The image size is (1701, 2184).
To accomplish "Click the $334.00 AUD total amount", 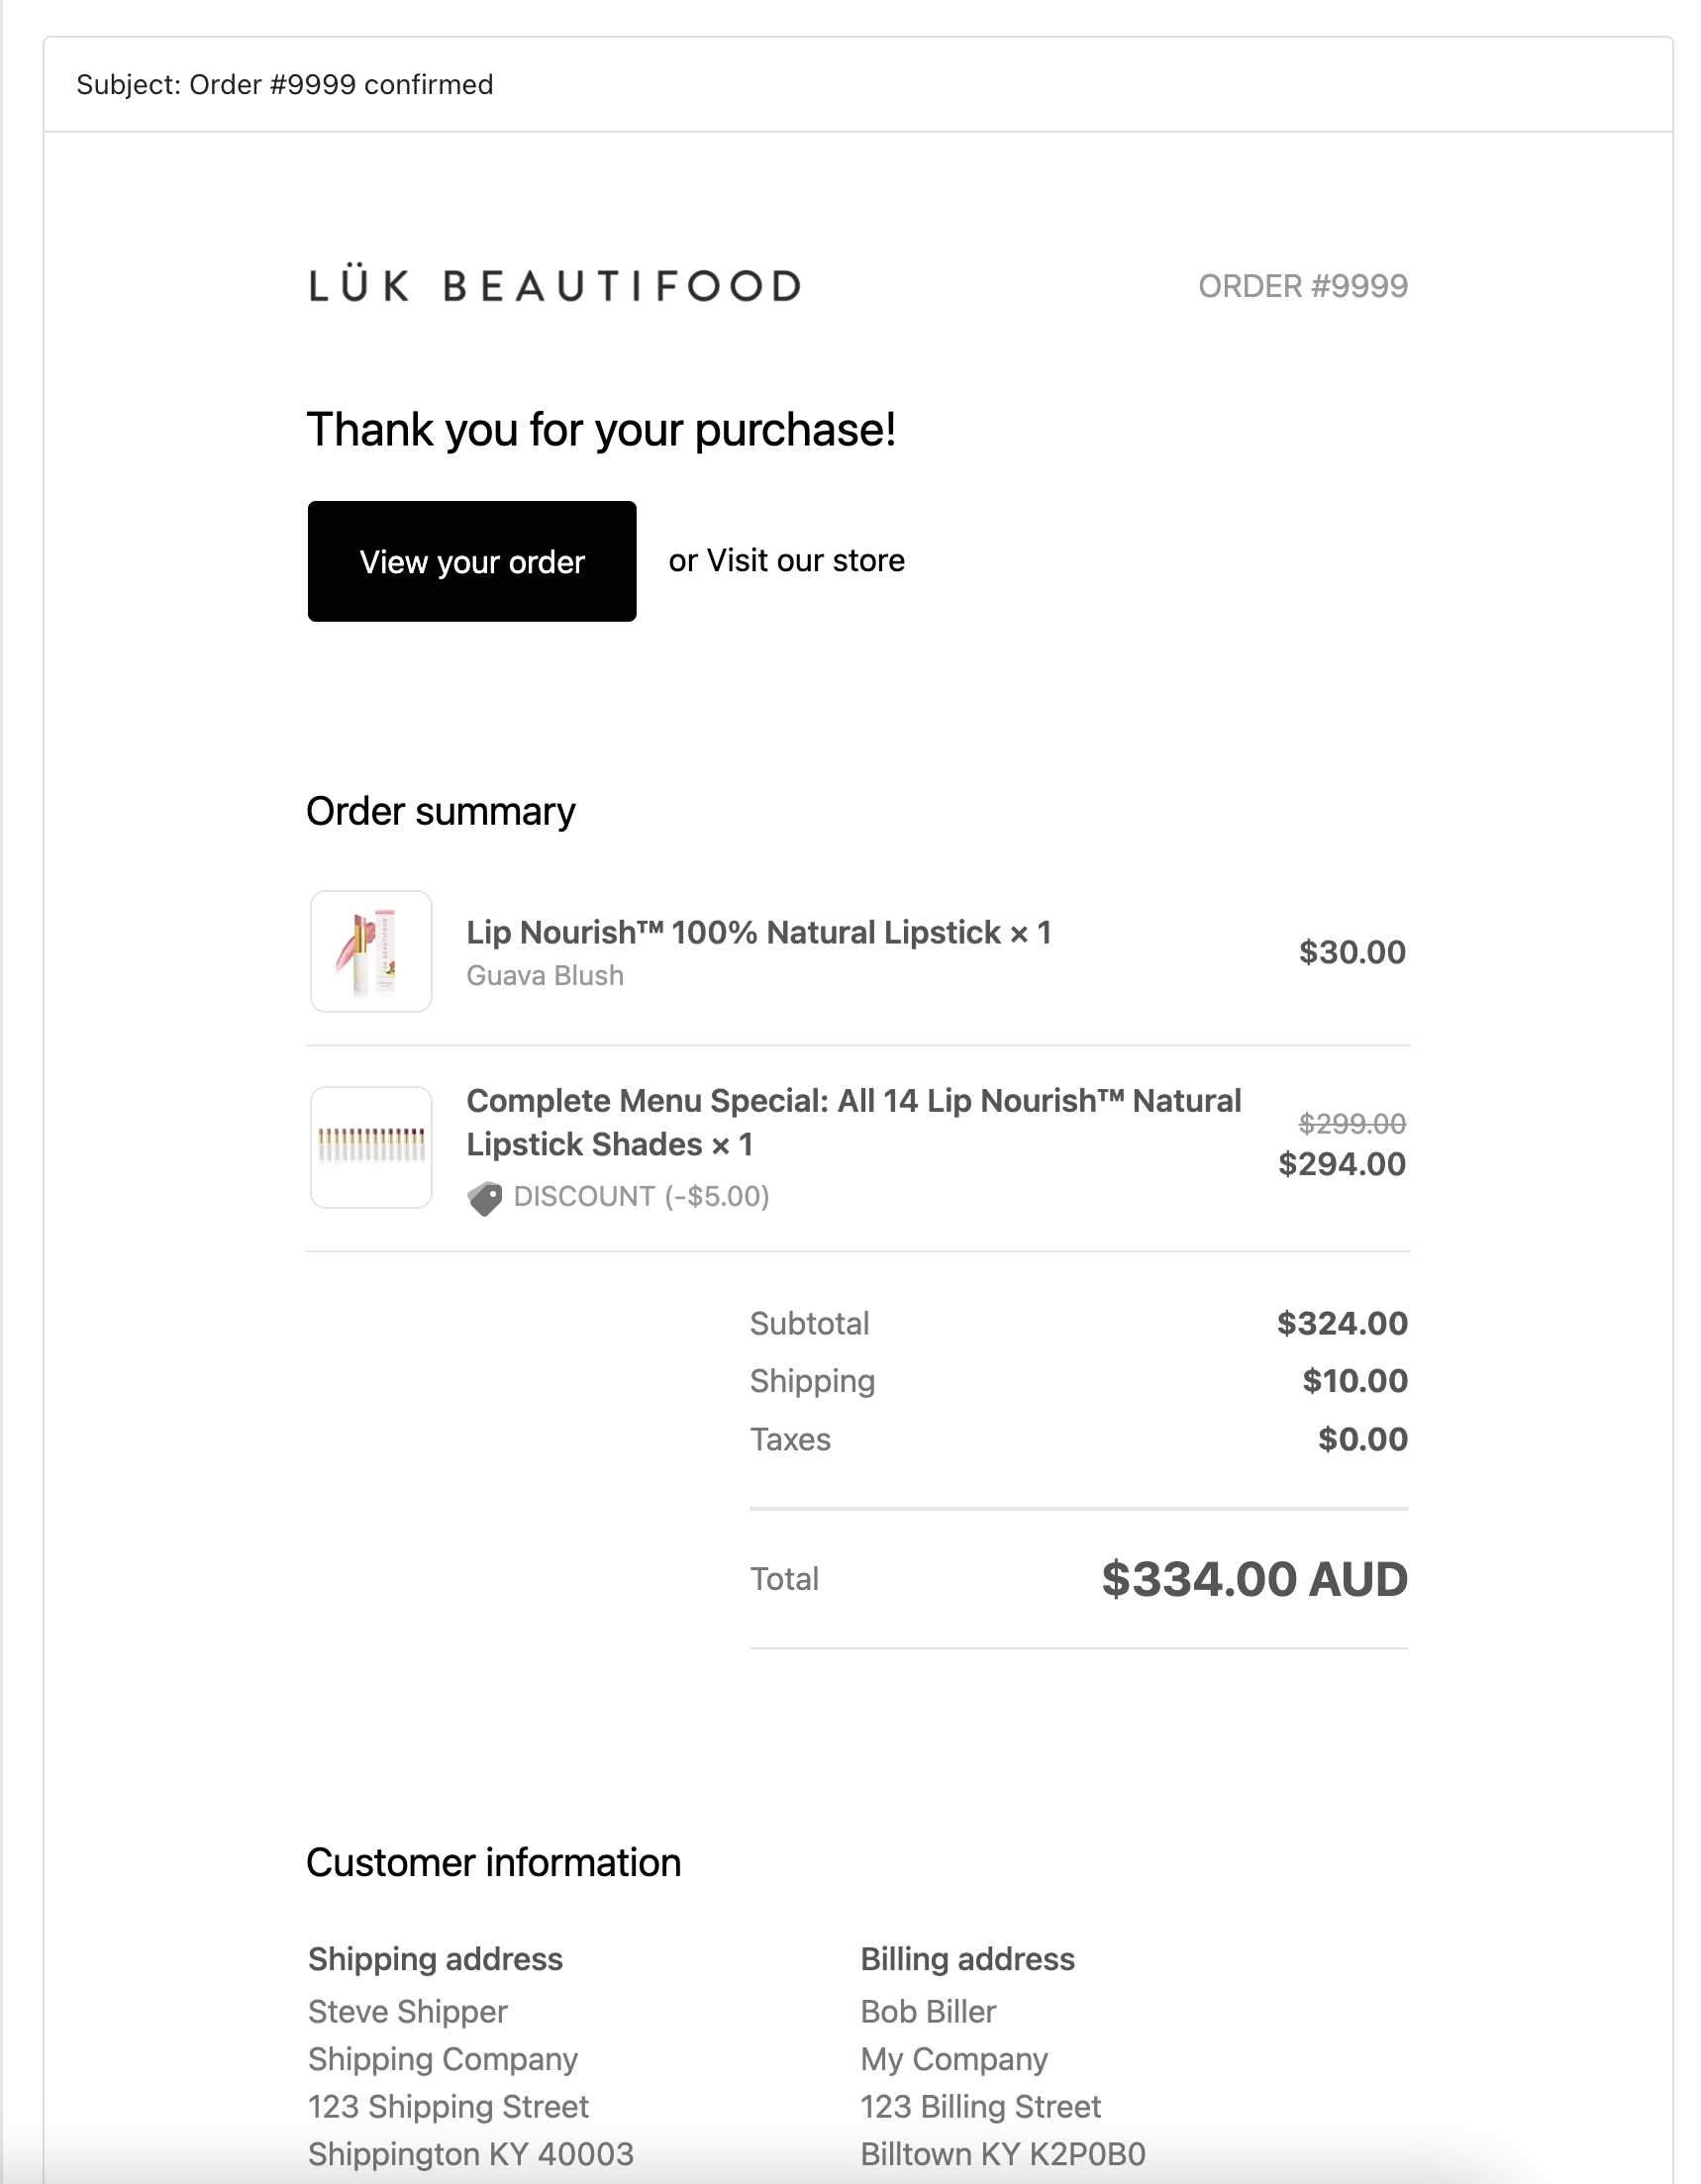I will (1255, 1579).
